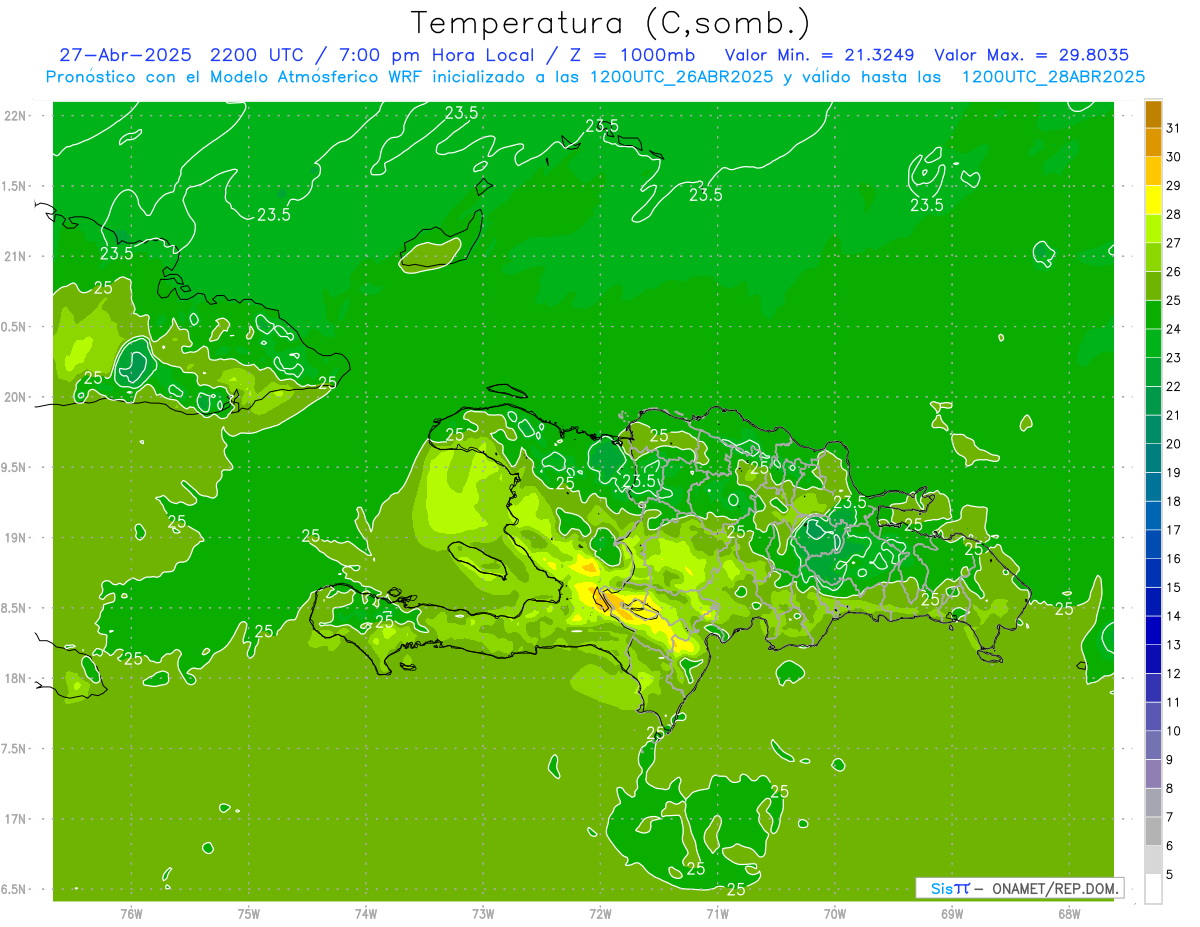Click the colorbar label '15'
The image size is (1200, 927).
point(1174,587)
